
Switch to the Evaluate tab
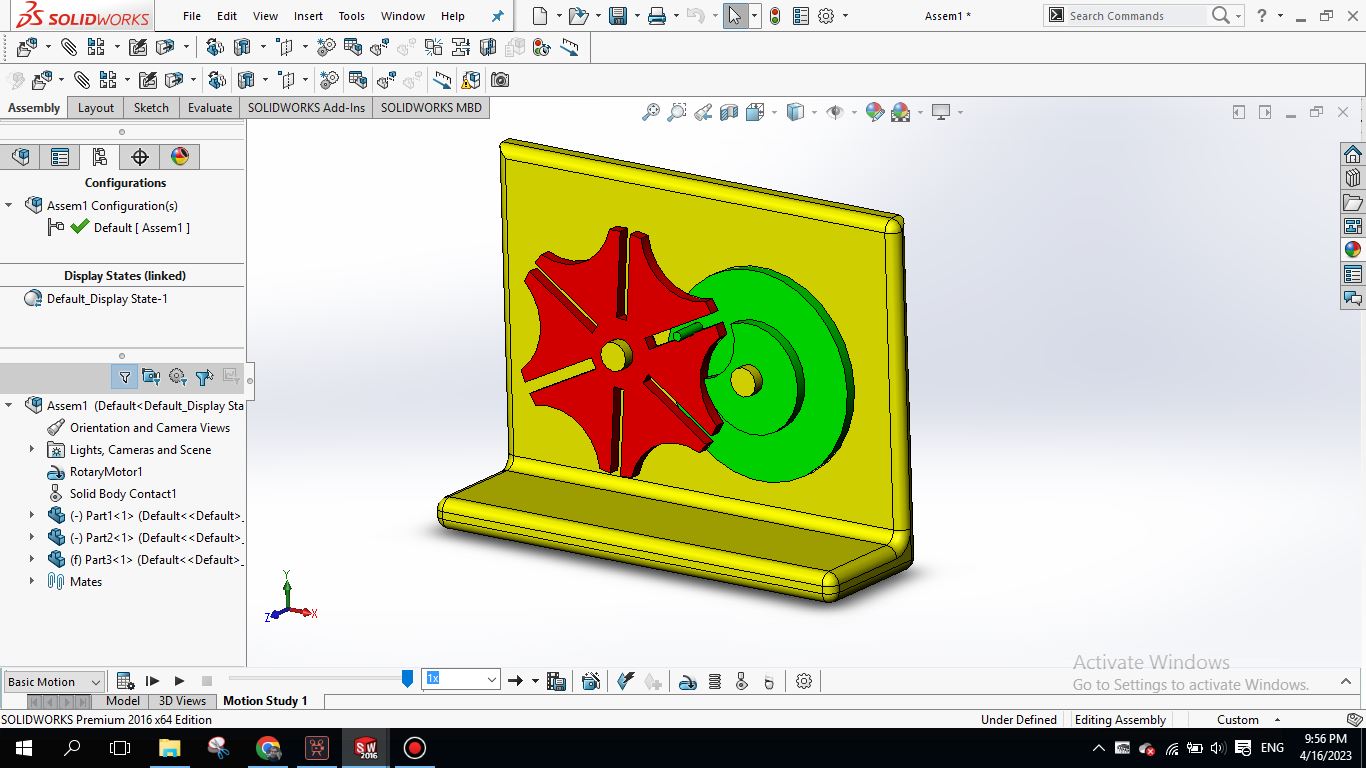210,108
